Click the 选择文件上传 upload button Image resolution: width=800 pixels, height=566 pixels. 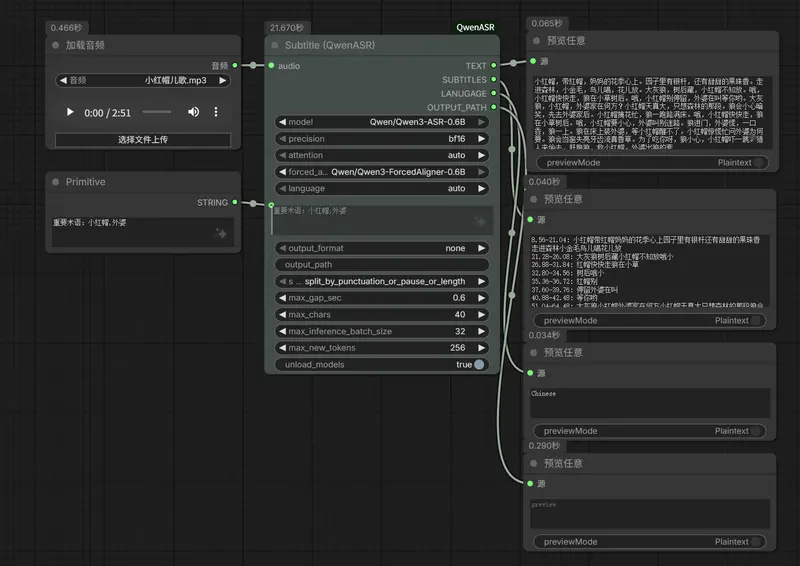point(143,140)
